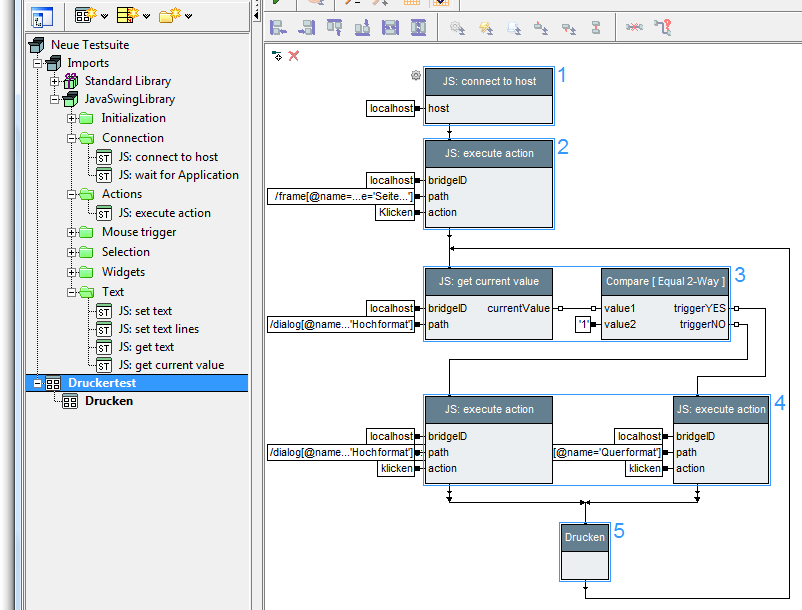The image size is (802, 610).
Task: Click the '1' value2 input of Compare block
Action: coord(583,324)
